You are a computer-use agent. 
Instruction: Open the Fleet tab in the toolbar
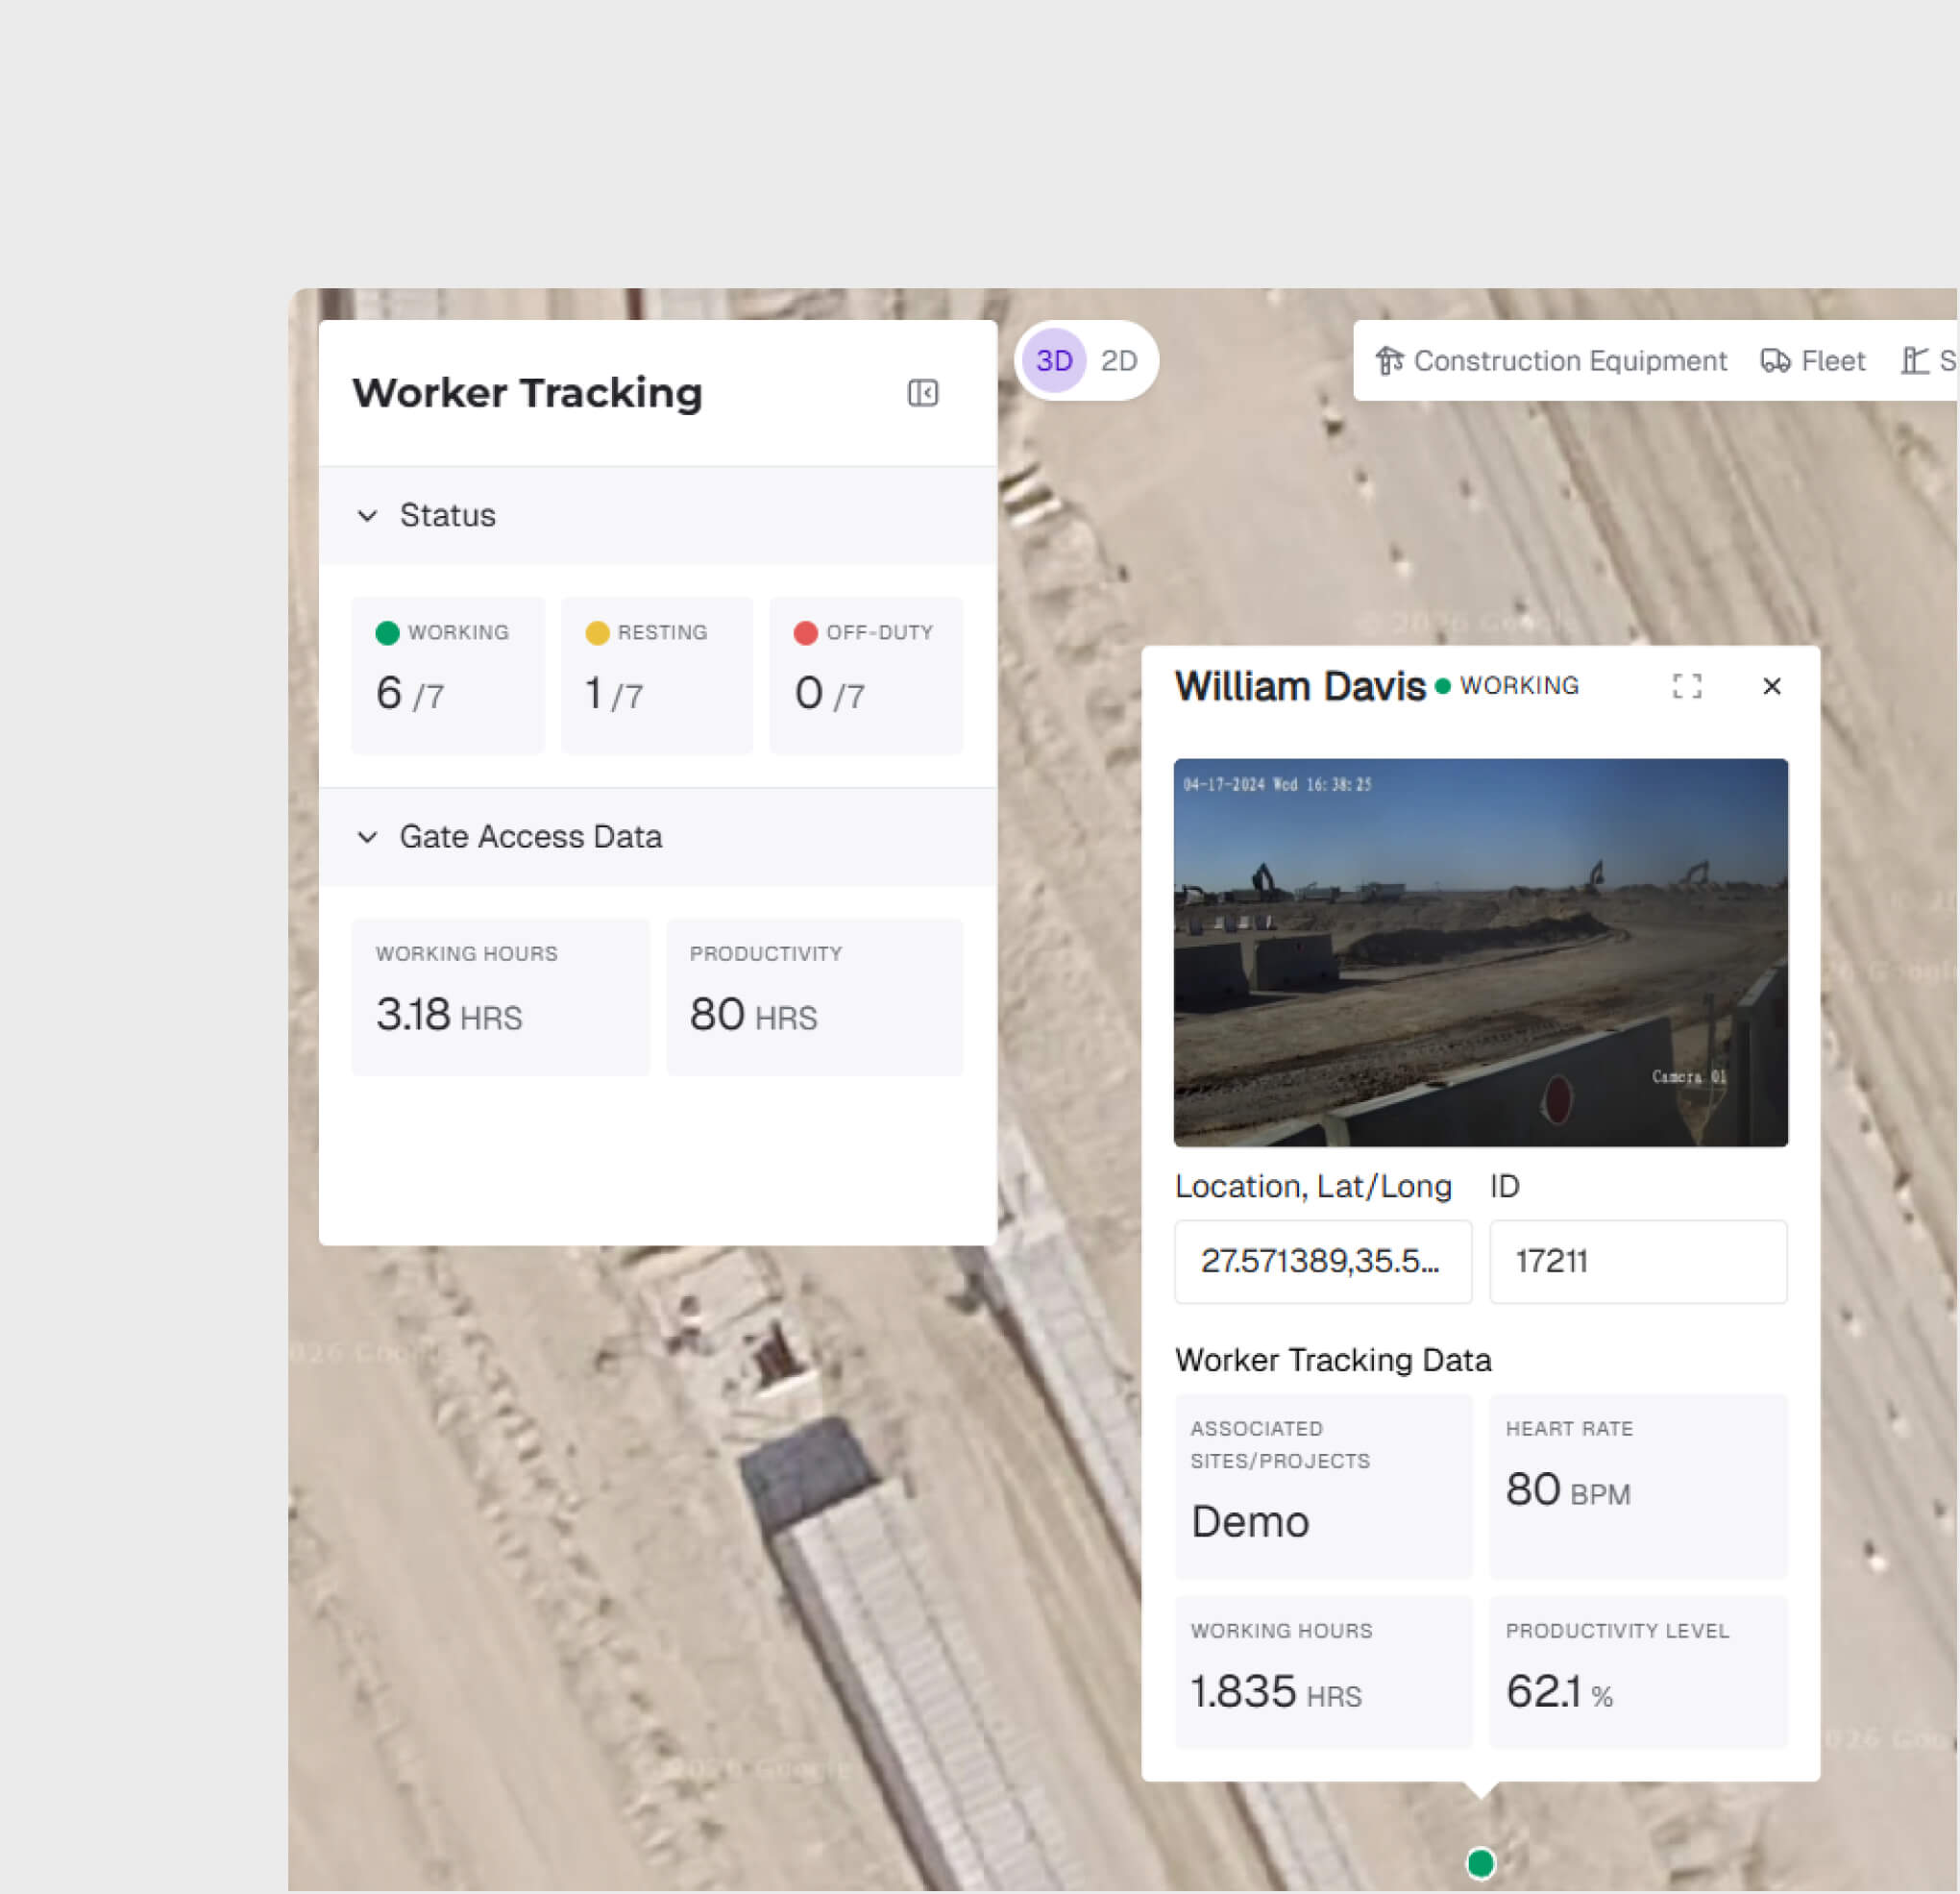(1812, 360)
